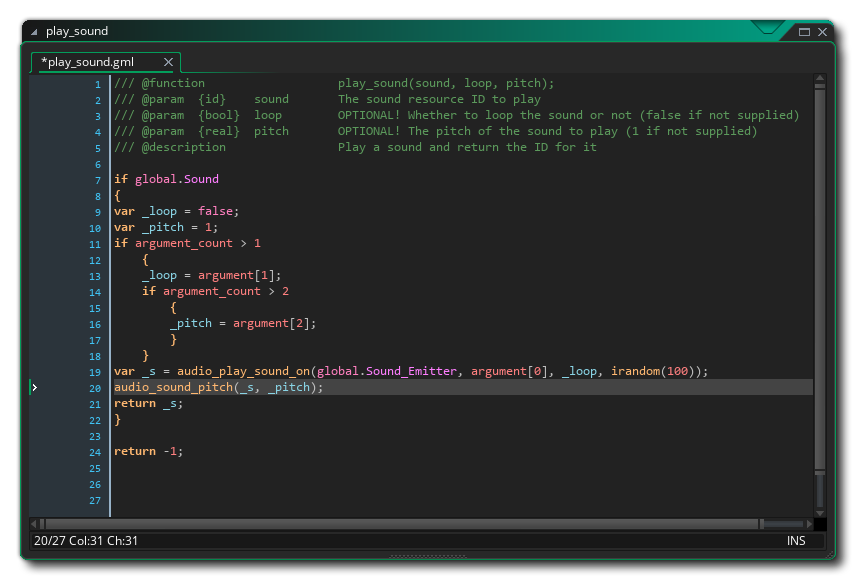Screen dimensions: 856x580
Task: Click 'play_sound(sound, loop, pitch);' in line 1
Action: coord(445,84)
